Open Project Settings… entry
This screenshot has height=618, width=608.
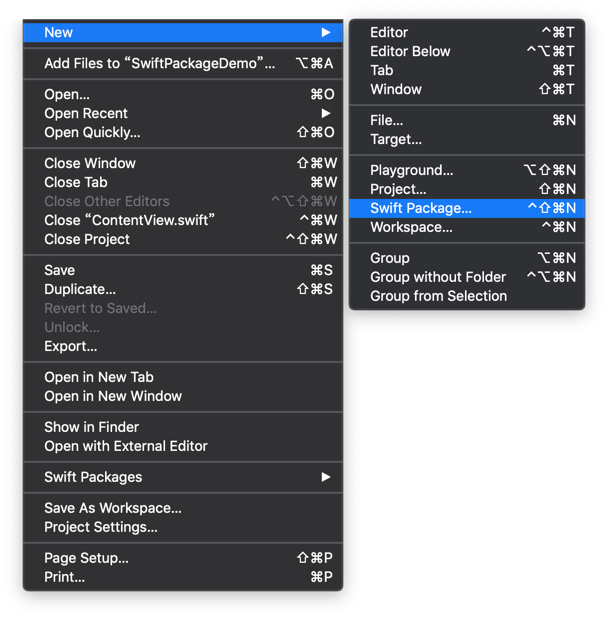pyautogui.click(x=183, y=527)
